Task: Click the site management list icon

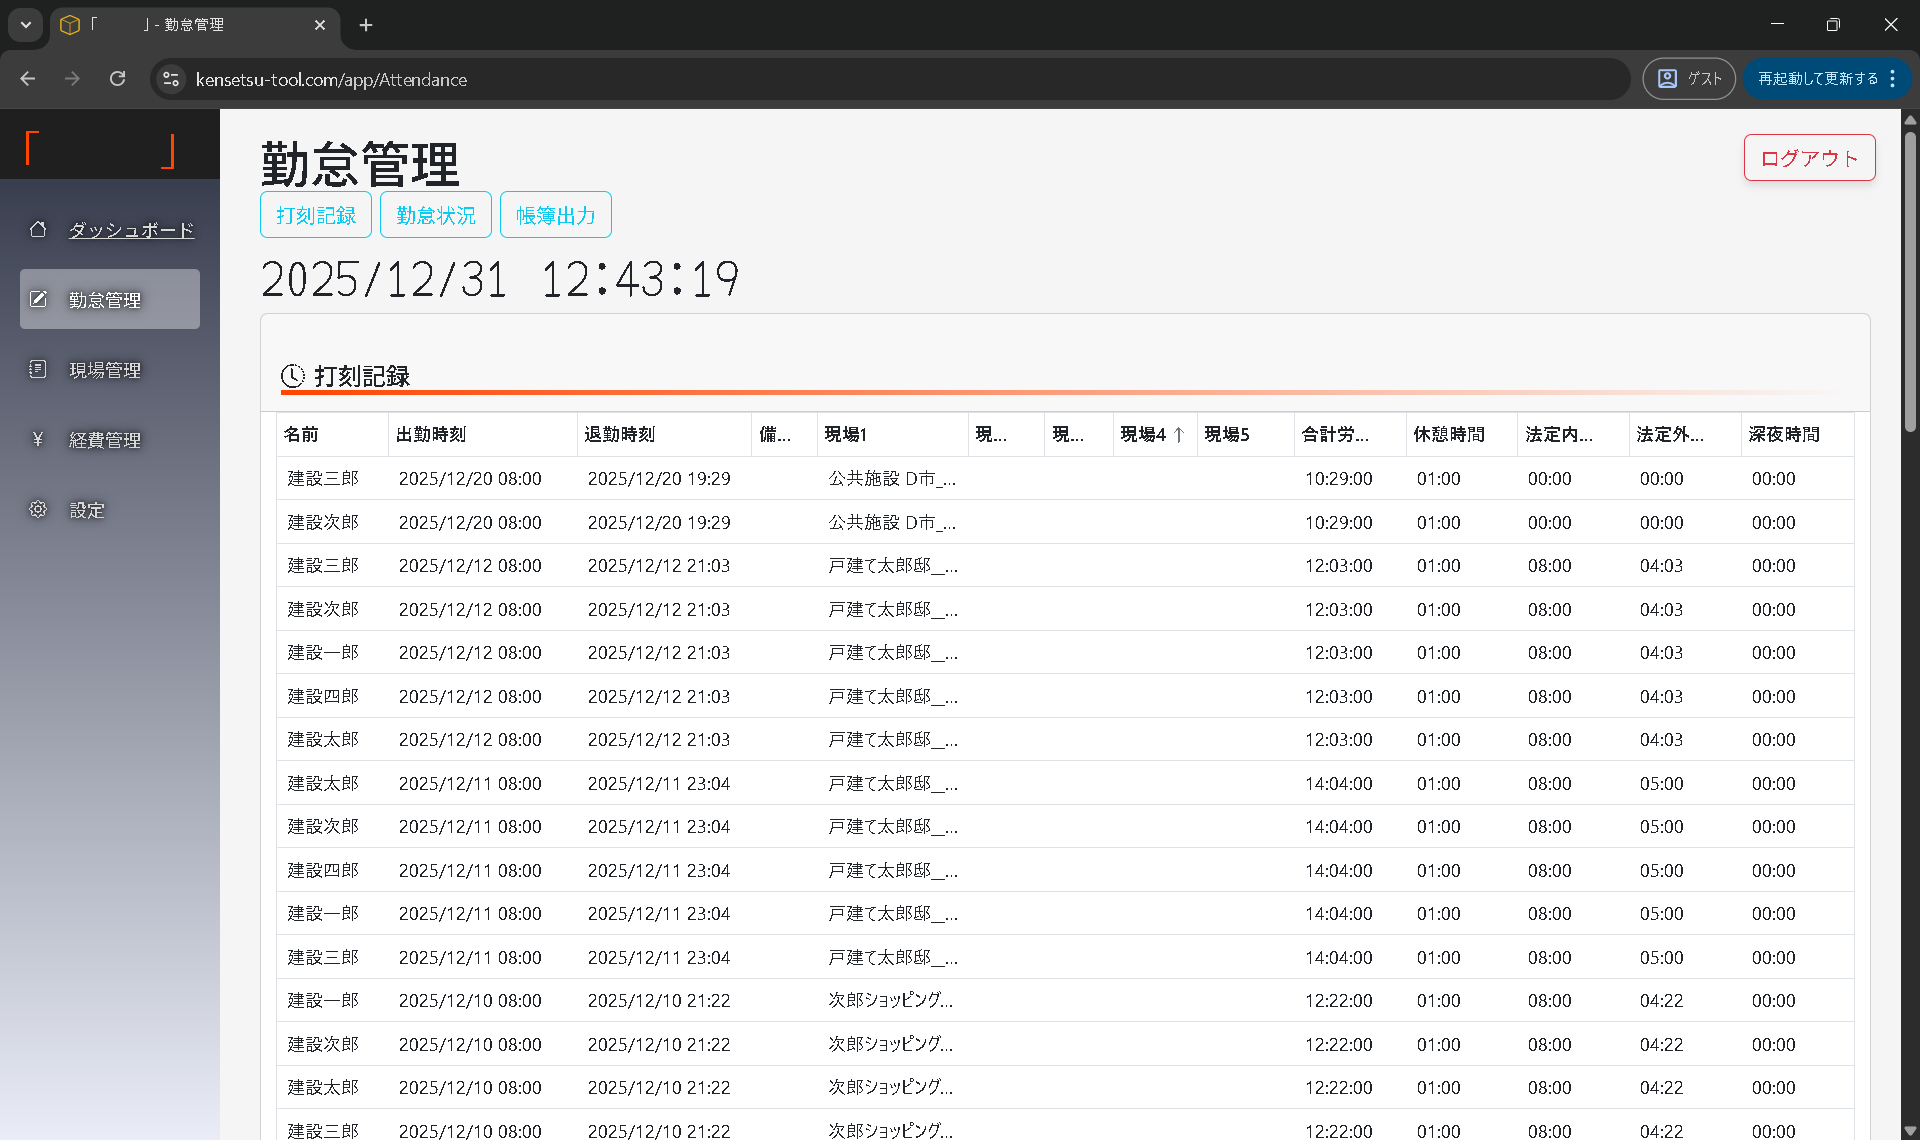Action: [x=38, y=369]
